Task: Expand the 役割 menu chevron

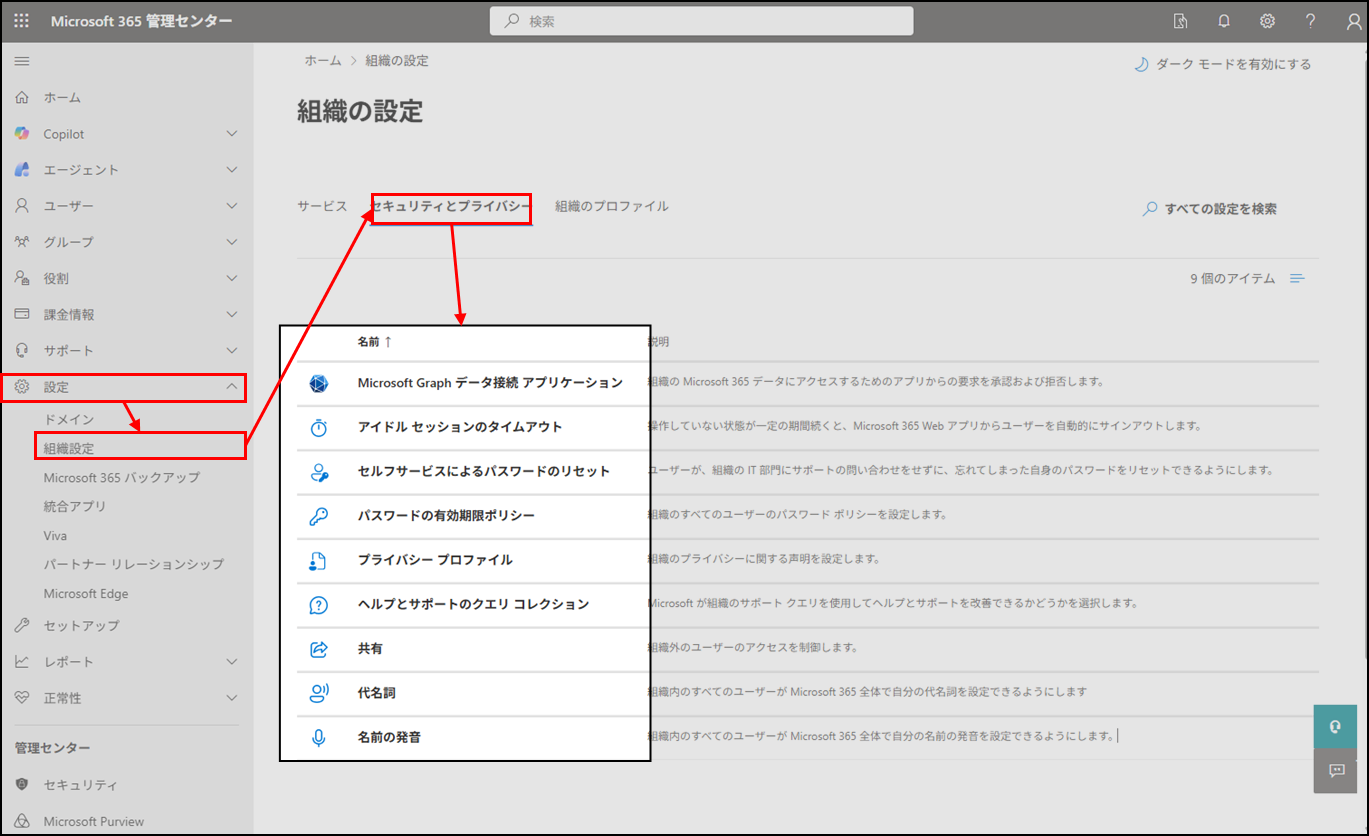Action: (232, 278)
